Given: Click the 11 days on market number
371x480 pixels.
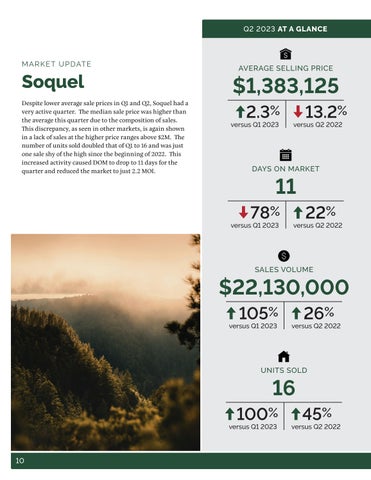Looking at the screenshot, I should tap(286, 186).
